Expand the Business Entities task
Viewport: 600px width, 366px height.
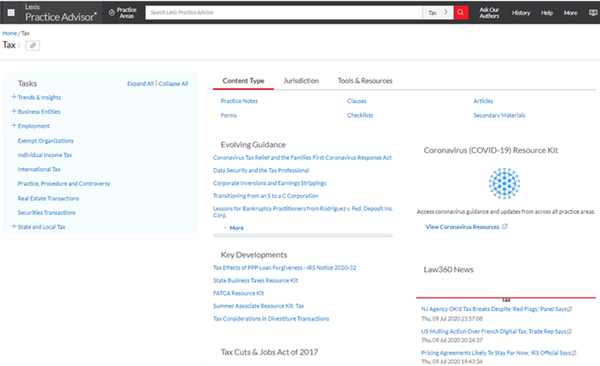pyautogui.click(x=14, y=111)
